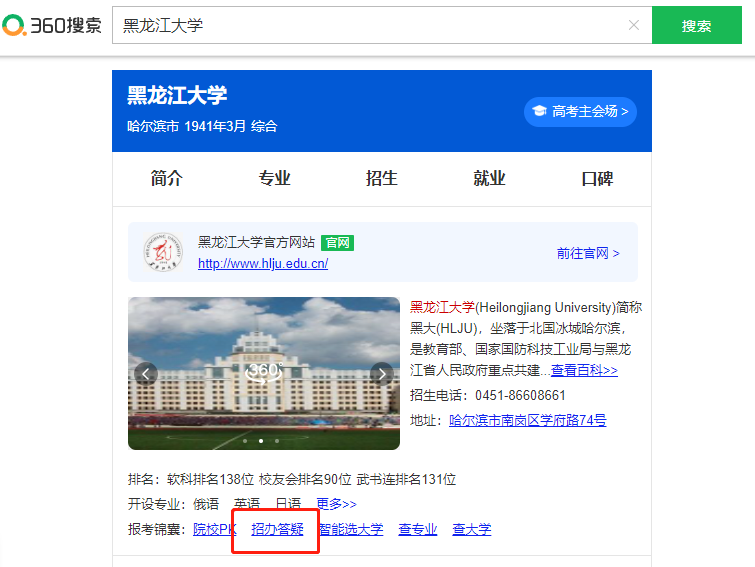Click the green 官网 badge
The image size is (755, 567).
pyautogui.click(x=338, y=243)
